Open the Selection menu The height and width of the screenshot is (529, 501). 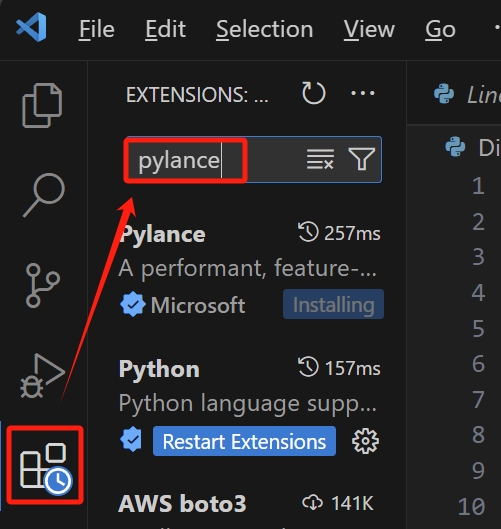[x=265, y=29]
